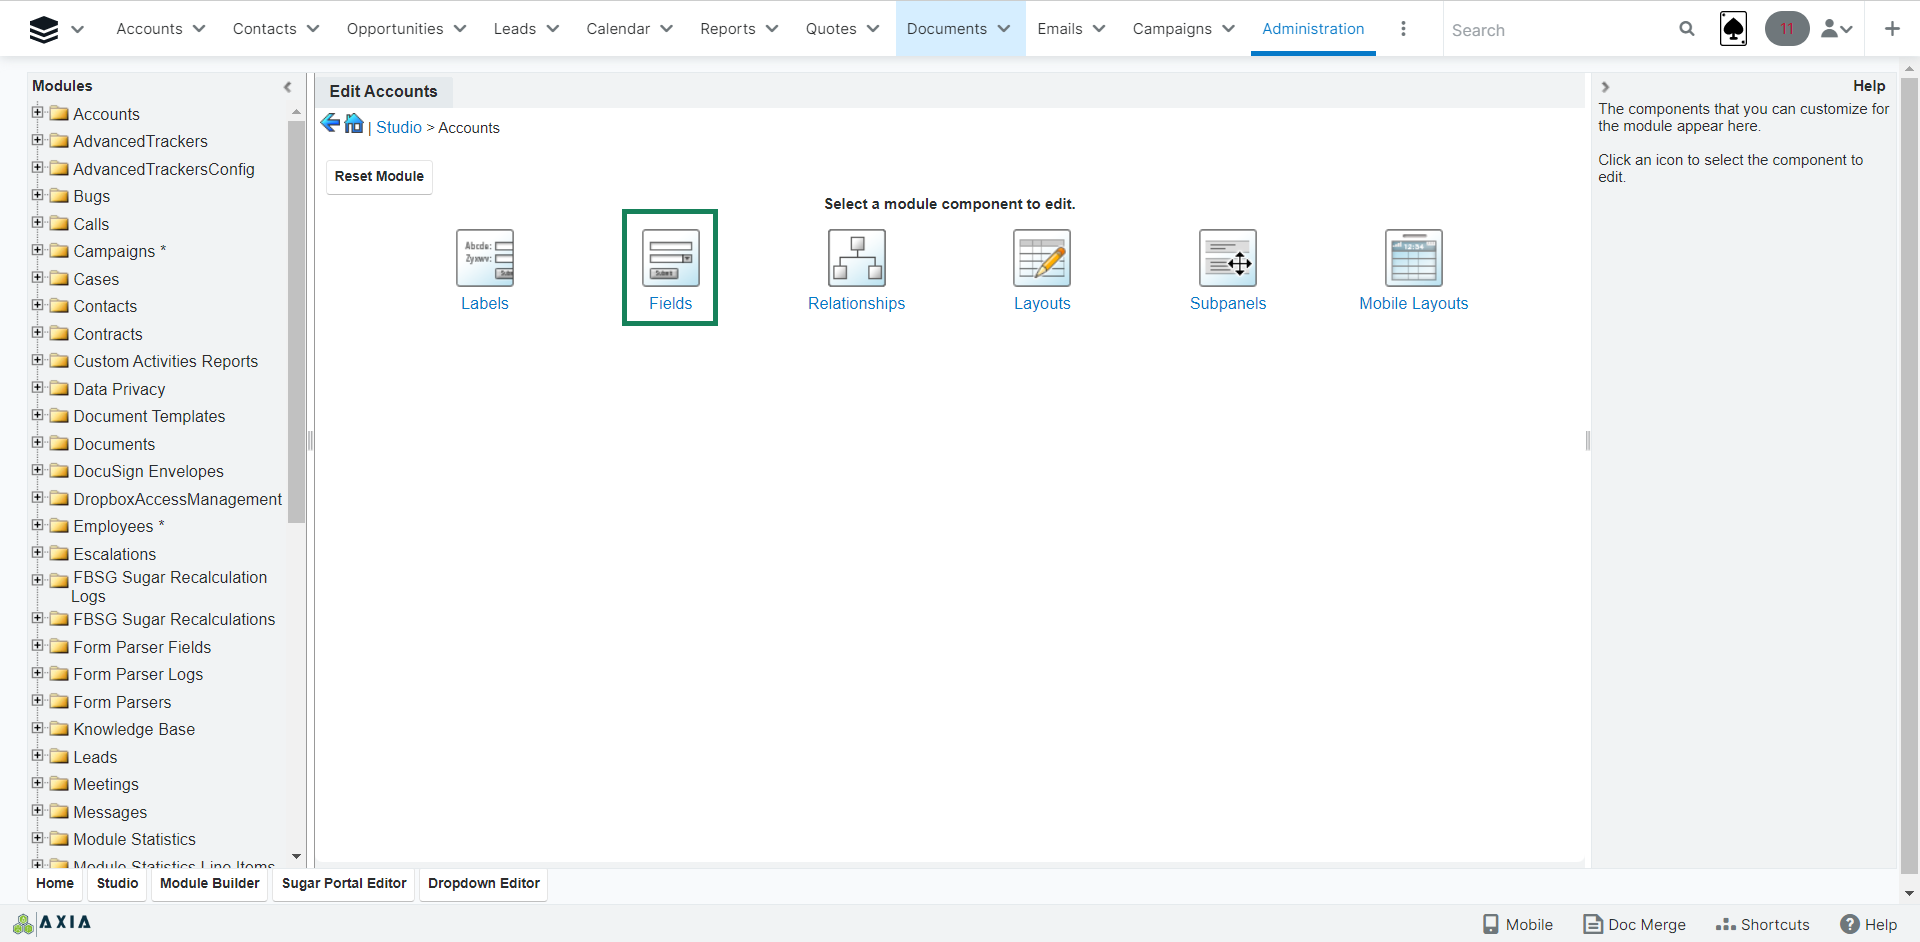Open the notifications badge showing 11
This screenshot has height=942, width=1920.
click(1786, 29)
